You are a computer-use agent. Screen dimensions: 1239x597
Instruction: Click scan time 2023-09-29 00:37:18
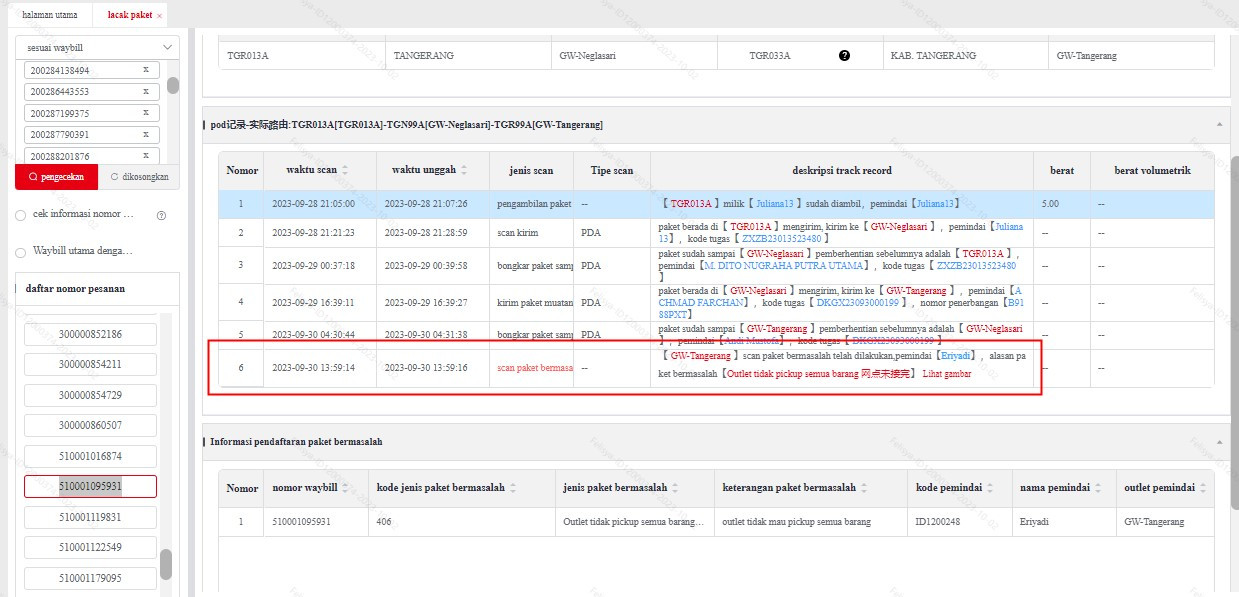point(313,265)
